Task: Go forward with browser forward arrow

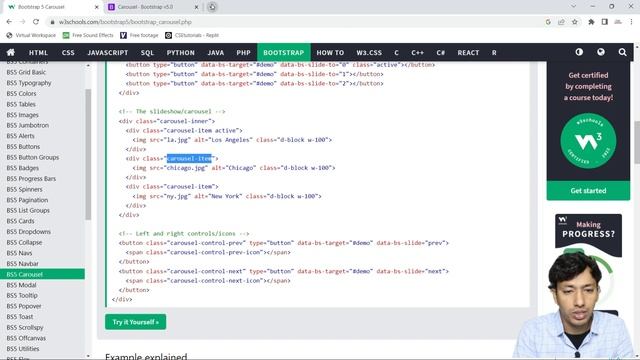Action: click(x=22, y=22)
